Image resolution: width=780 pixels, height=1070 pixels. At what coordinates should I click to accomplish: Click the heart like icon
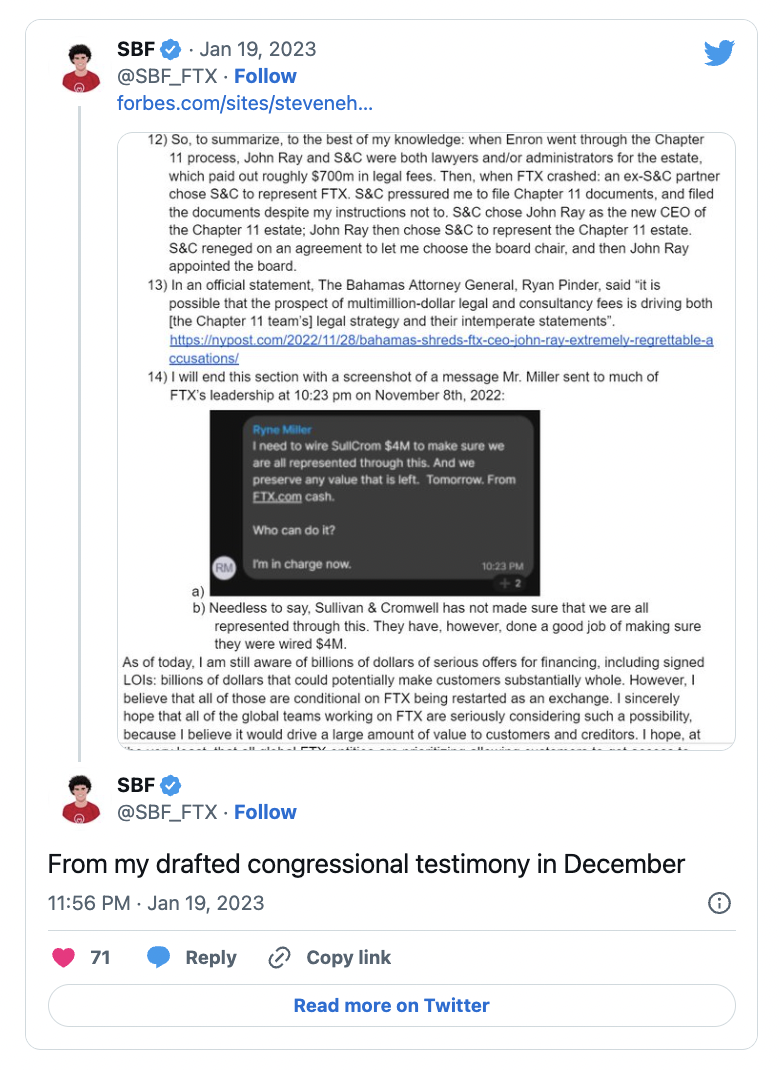(64, 957)
